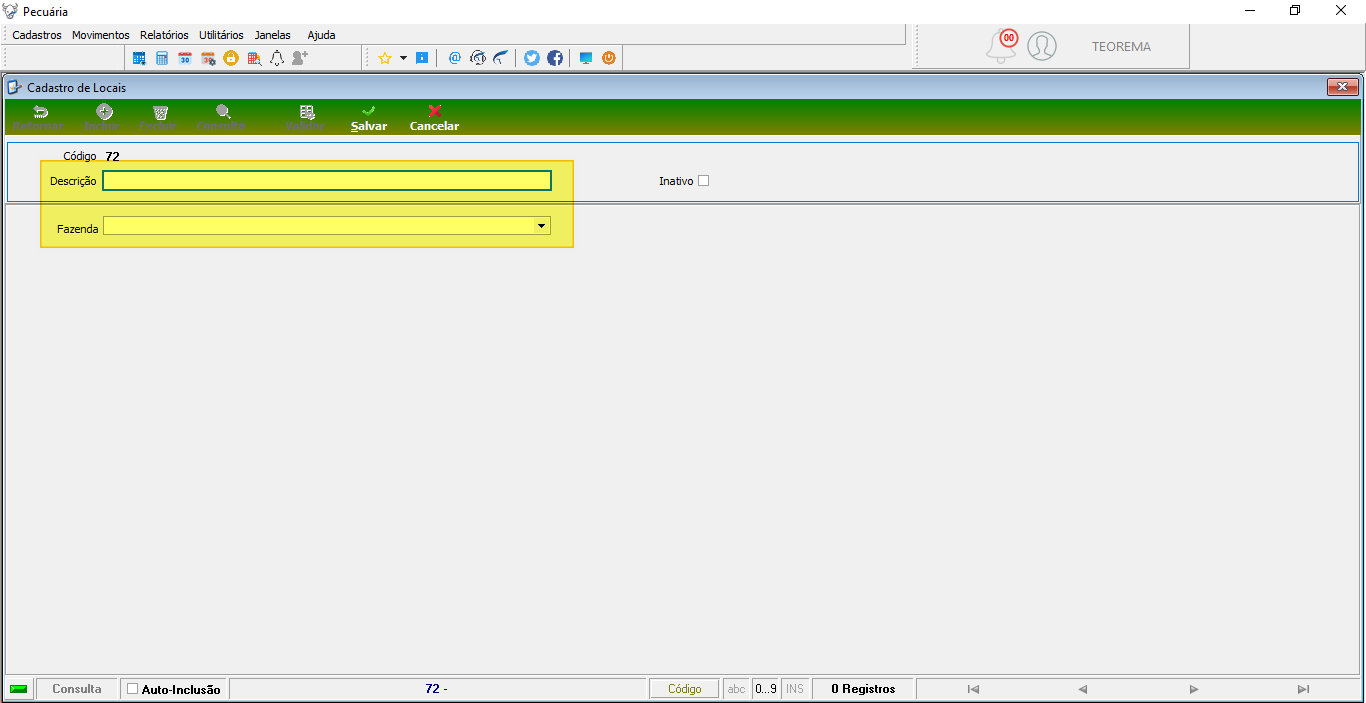Click the add user icon
1366x703 pixels.
pos(300,58)
